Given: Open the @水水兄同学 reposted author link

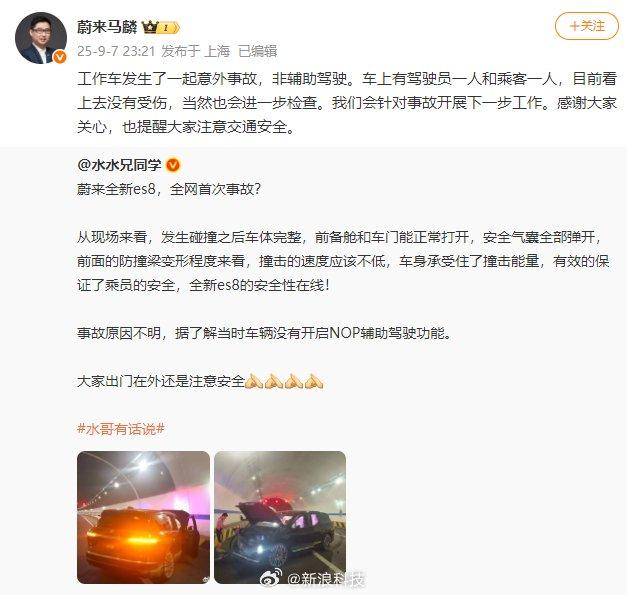Looking at the screenshot, I should pyautogui.click(x=119, y=165).
